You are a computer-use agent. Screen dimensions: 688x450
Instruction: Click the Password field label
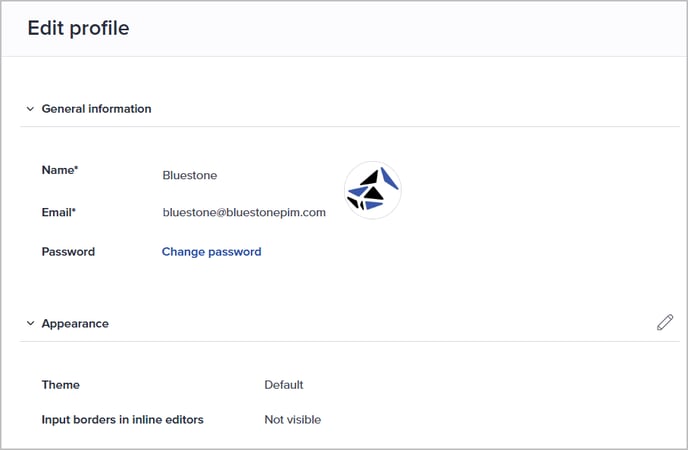[x=68, y=252]
